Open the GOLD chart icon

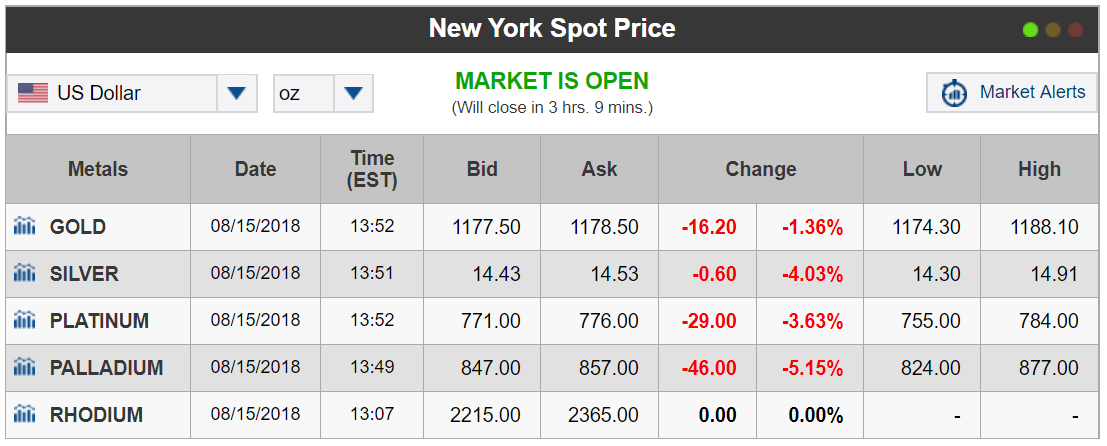(x=25, y=227)
